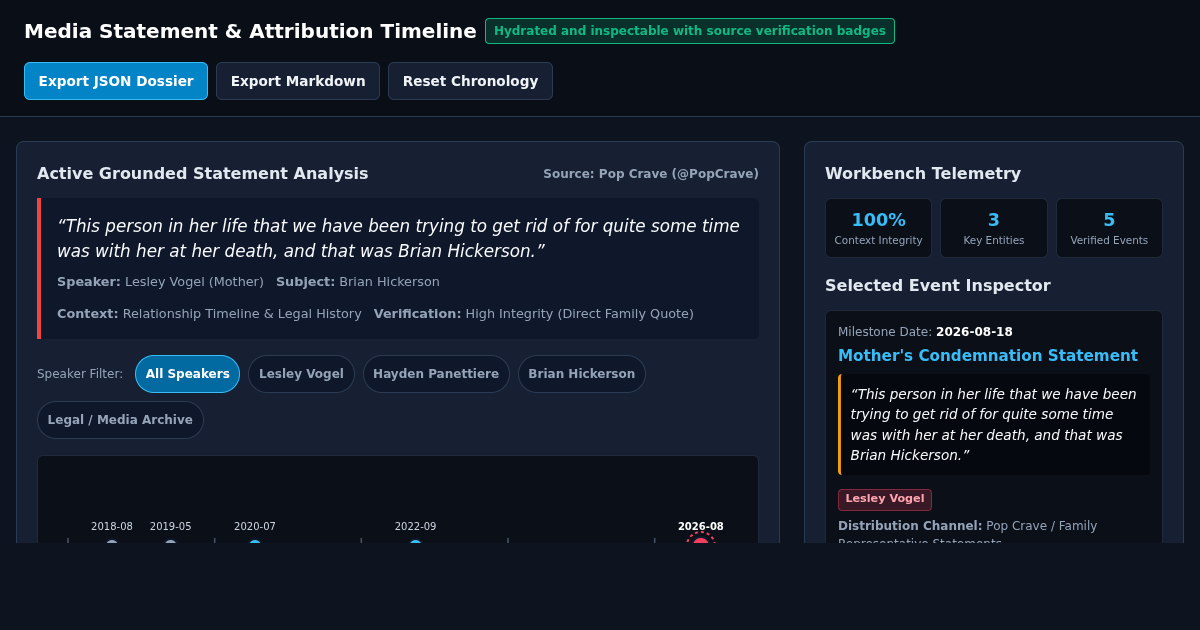1200x630 pixels.
Task: Click the Workbench Telemetry heading
Action: pyautogui.click(x=923, y=174)
